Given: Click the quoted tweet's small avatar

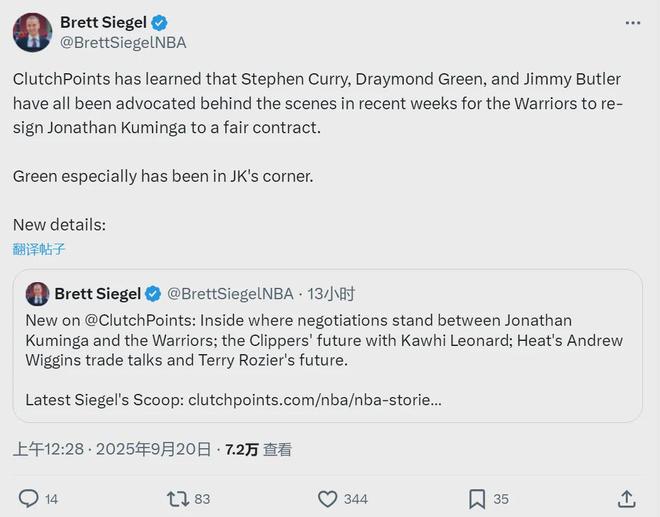Looking at the screenshot, I should (37, 294).
